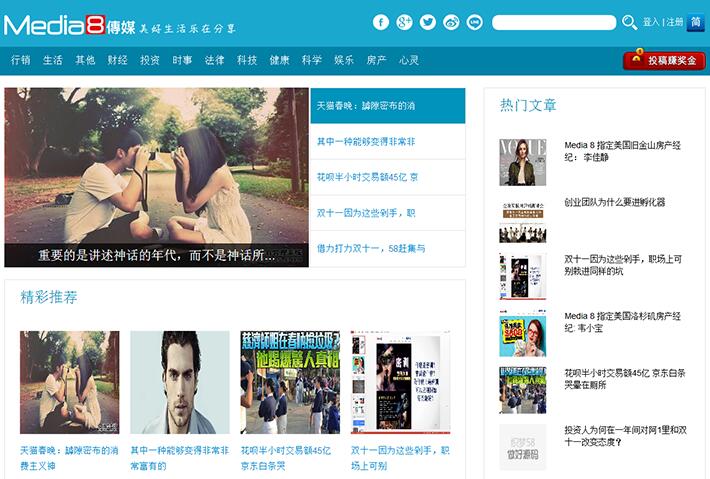The width and height of the screenshot is (710, 479).
Task: Toggle the 简 simplified Chinese language button
Action: (696, 22)
